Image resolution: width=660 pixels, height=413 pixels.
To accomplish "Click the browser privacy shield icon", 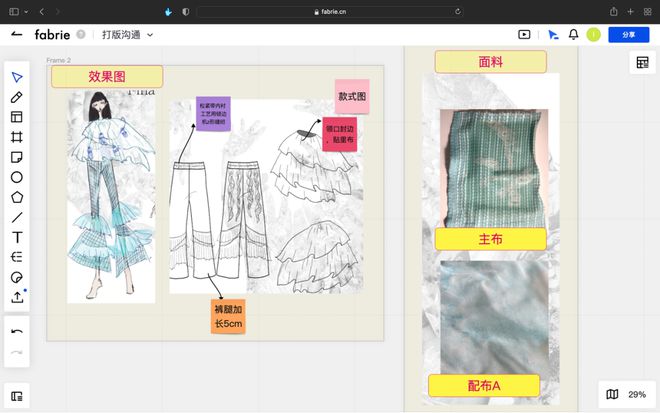I will point(186,12).
